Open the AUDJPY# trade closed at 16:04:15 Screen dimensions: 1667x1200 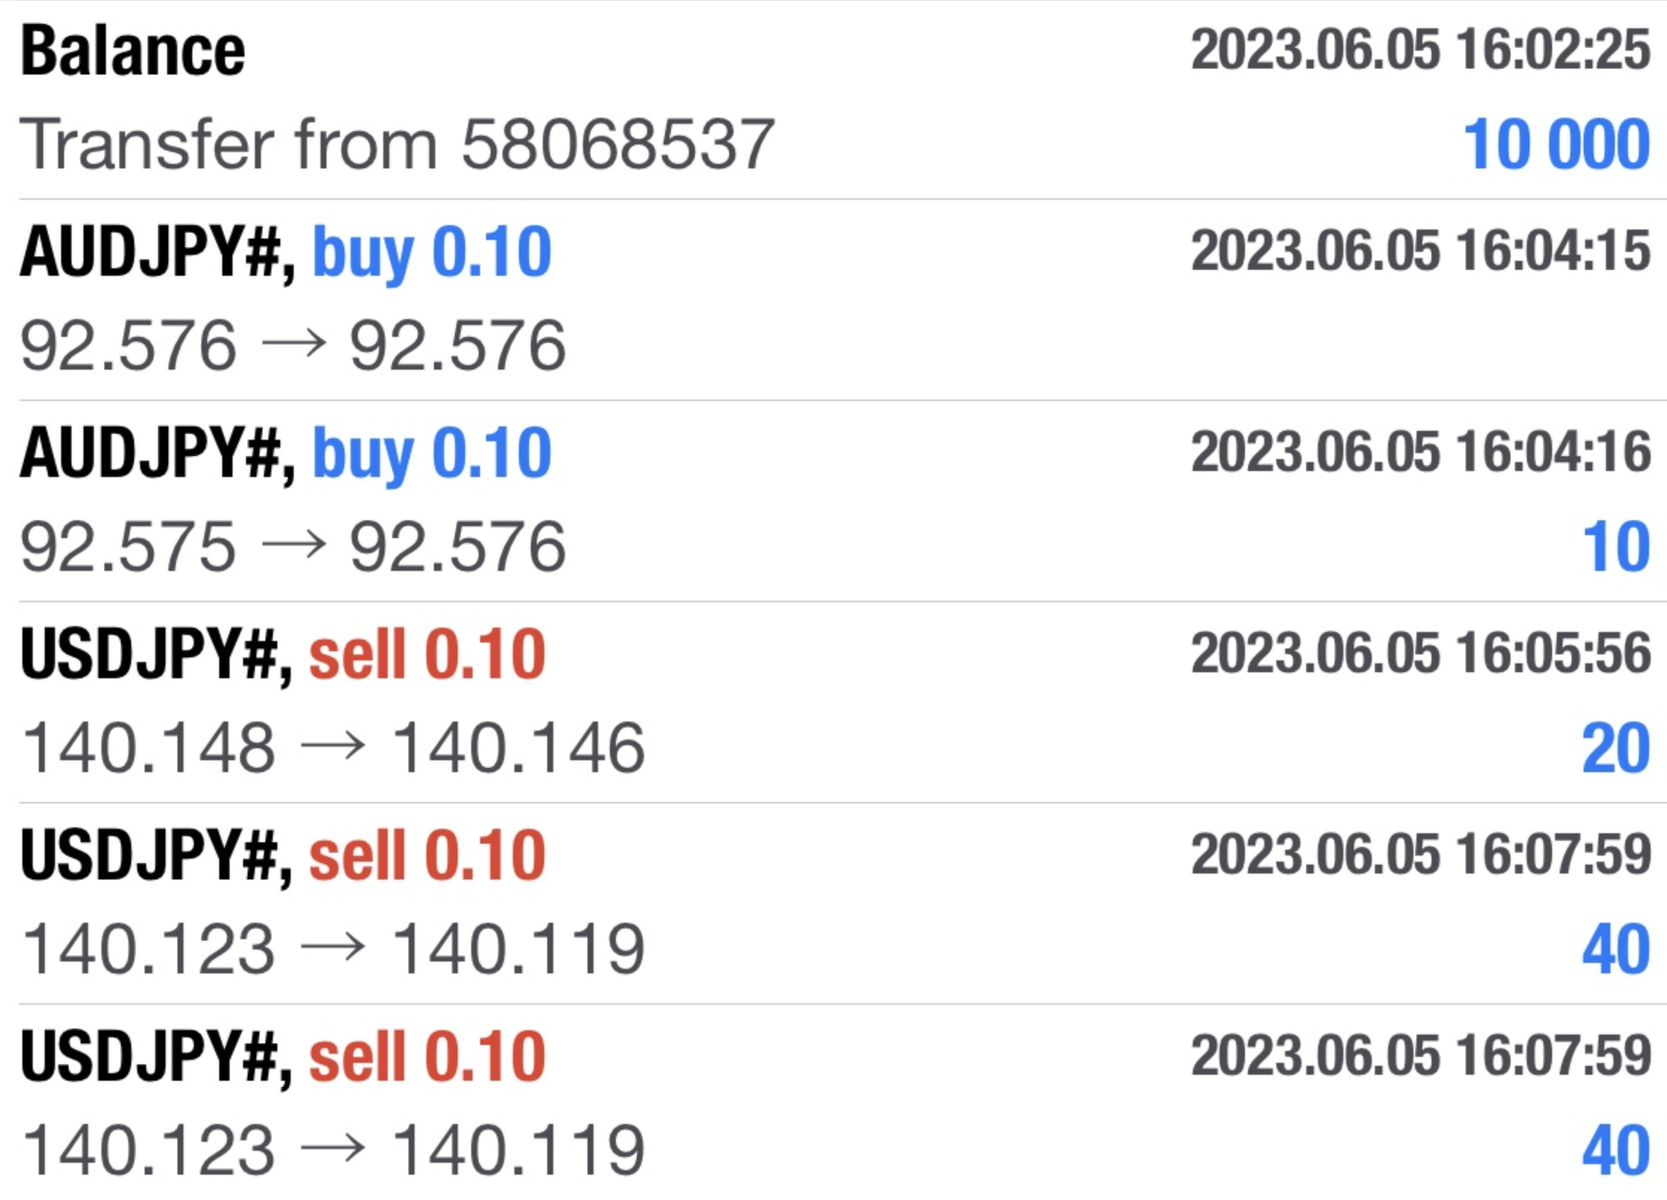(833, 300)
